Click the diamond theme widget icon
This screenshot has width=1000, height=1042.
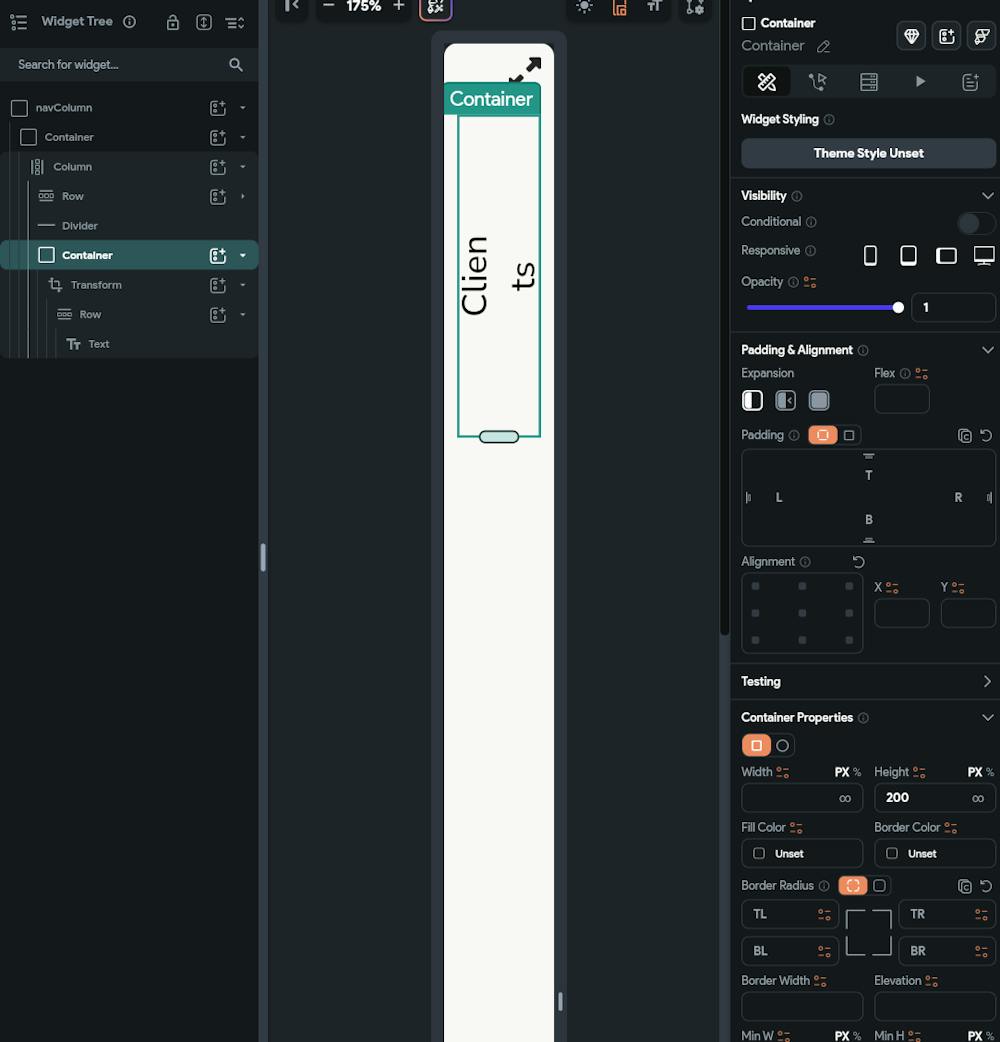912,36
